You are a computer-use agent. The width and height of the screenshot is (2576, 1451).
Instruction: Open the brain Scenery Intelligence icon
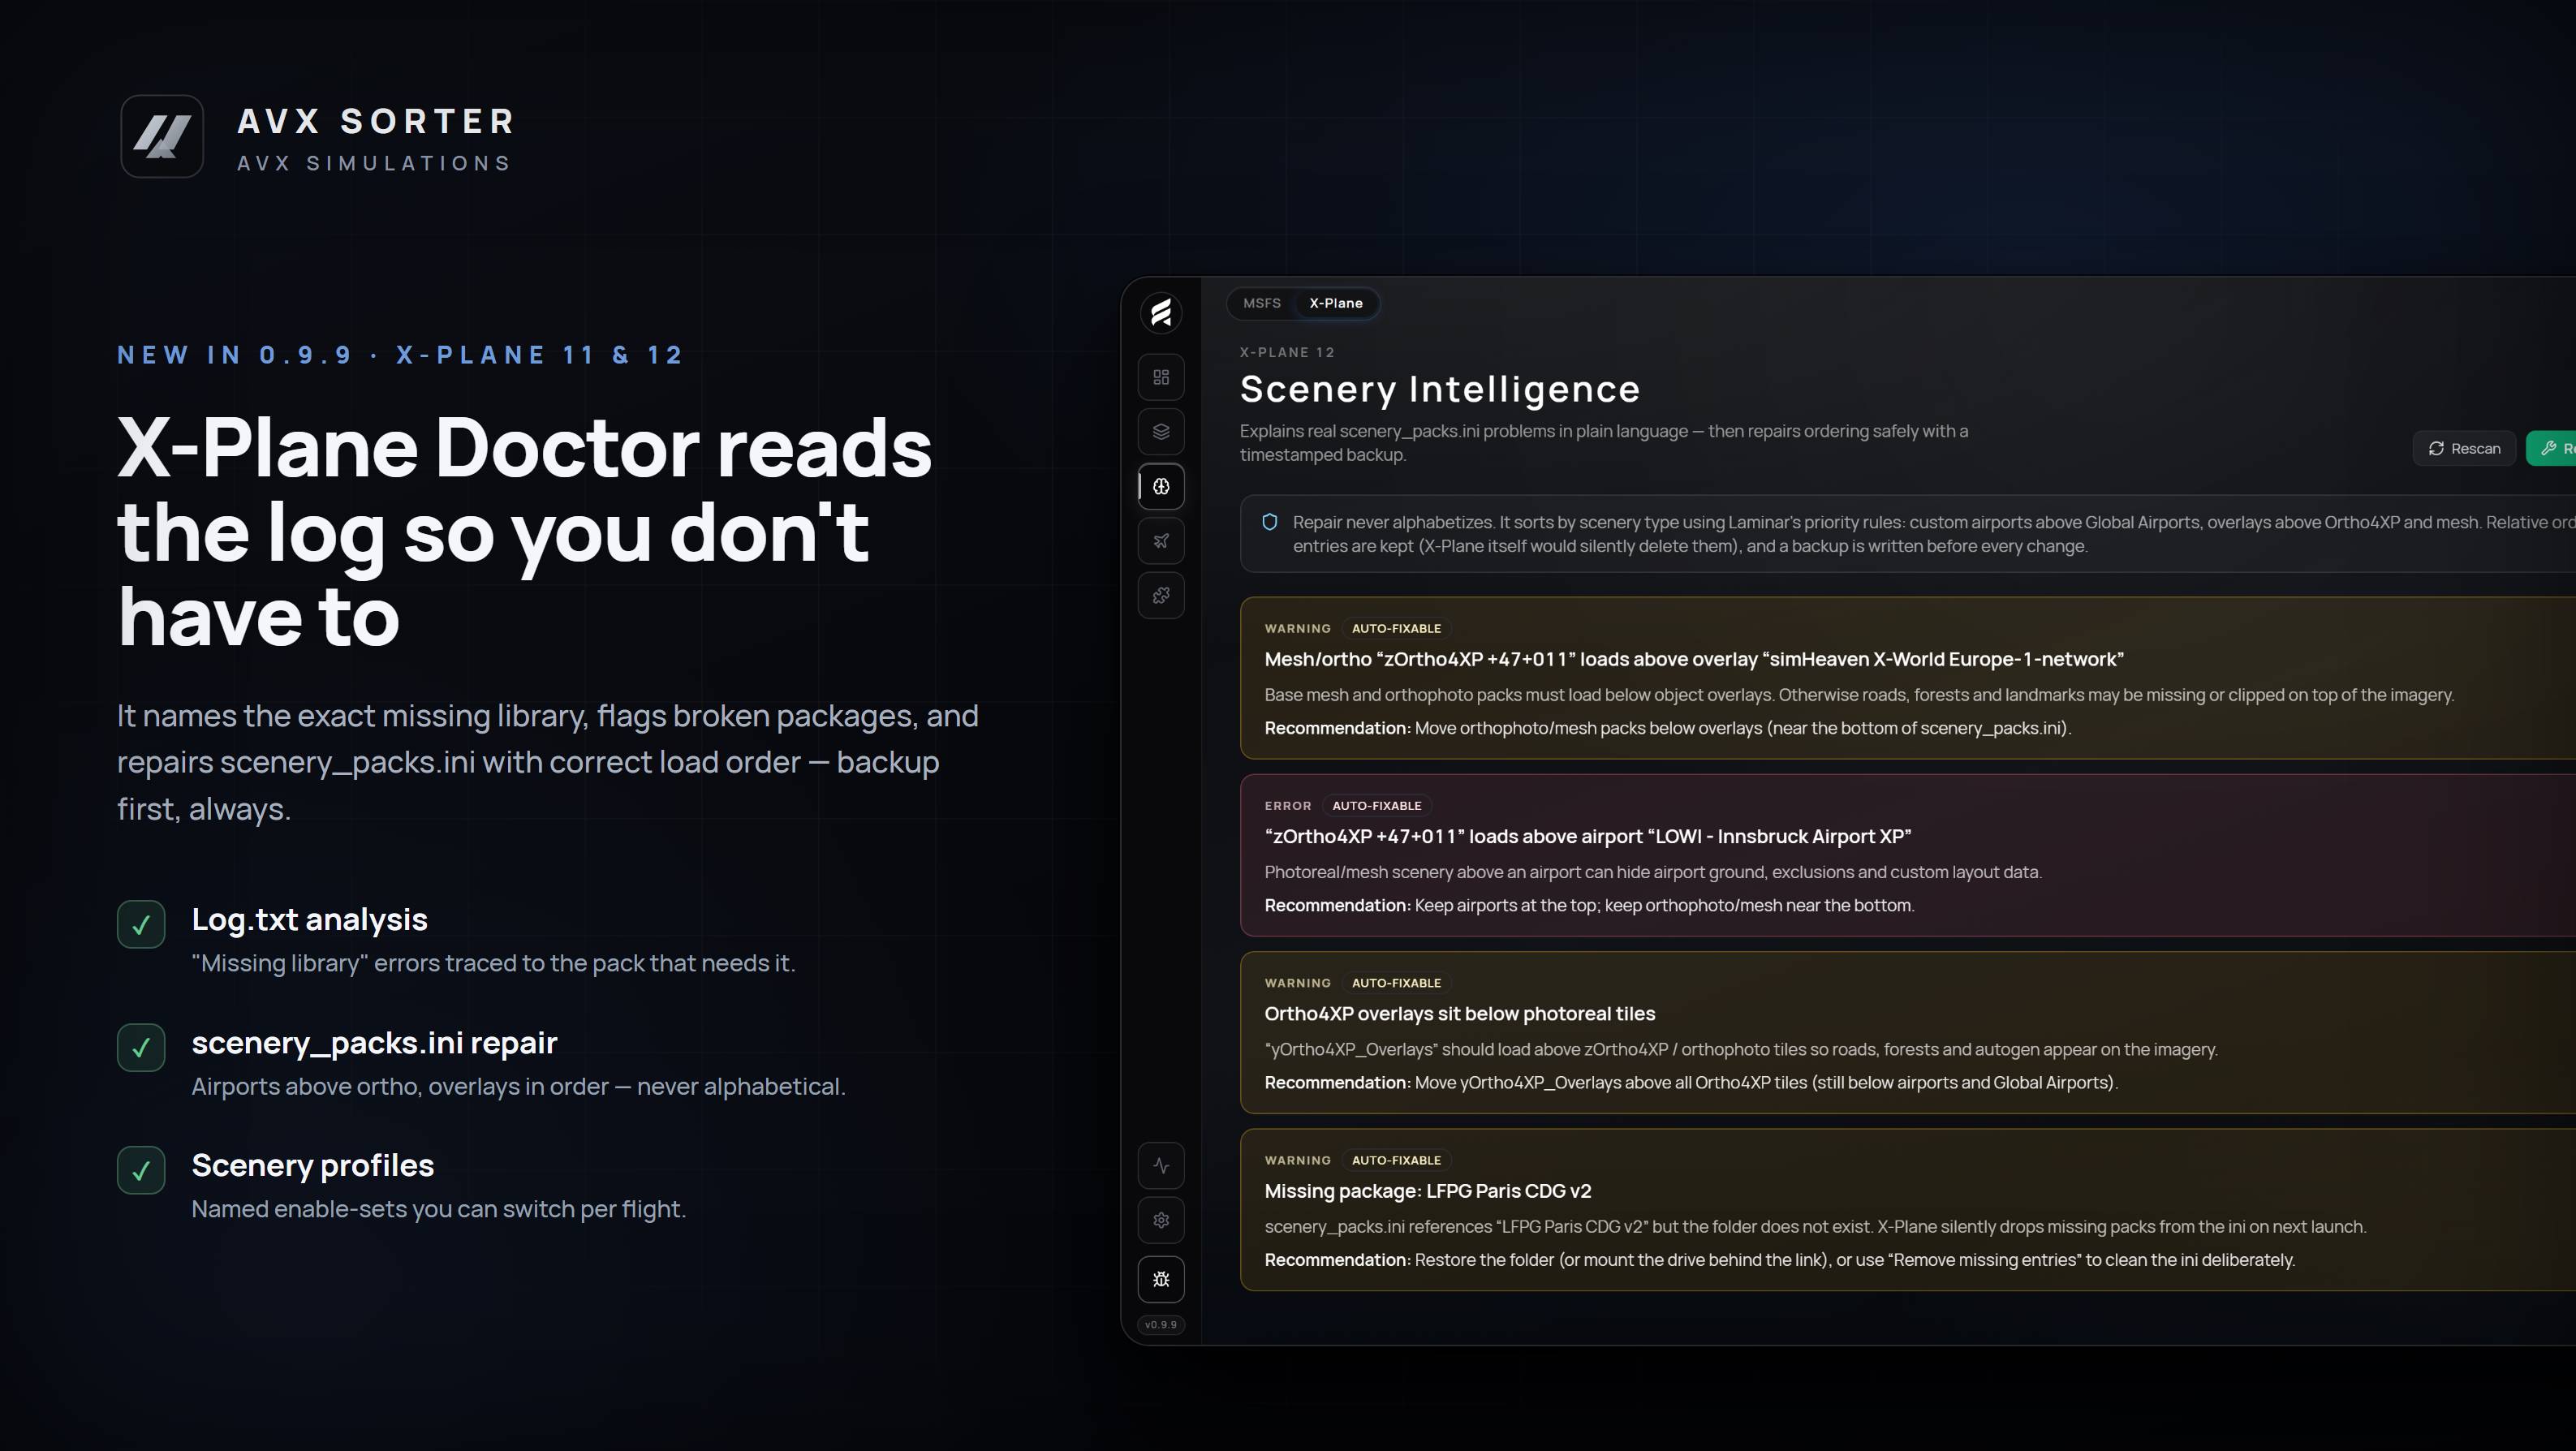pos(1161,486)
